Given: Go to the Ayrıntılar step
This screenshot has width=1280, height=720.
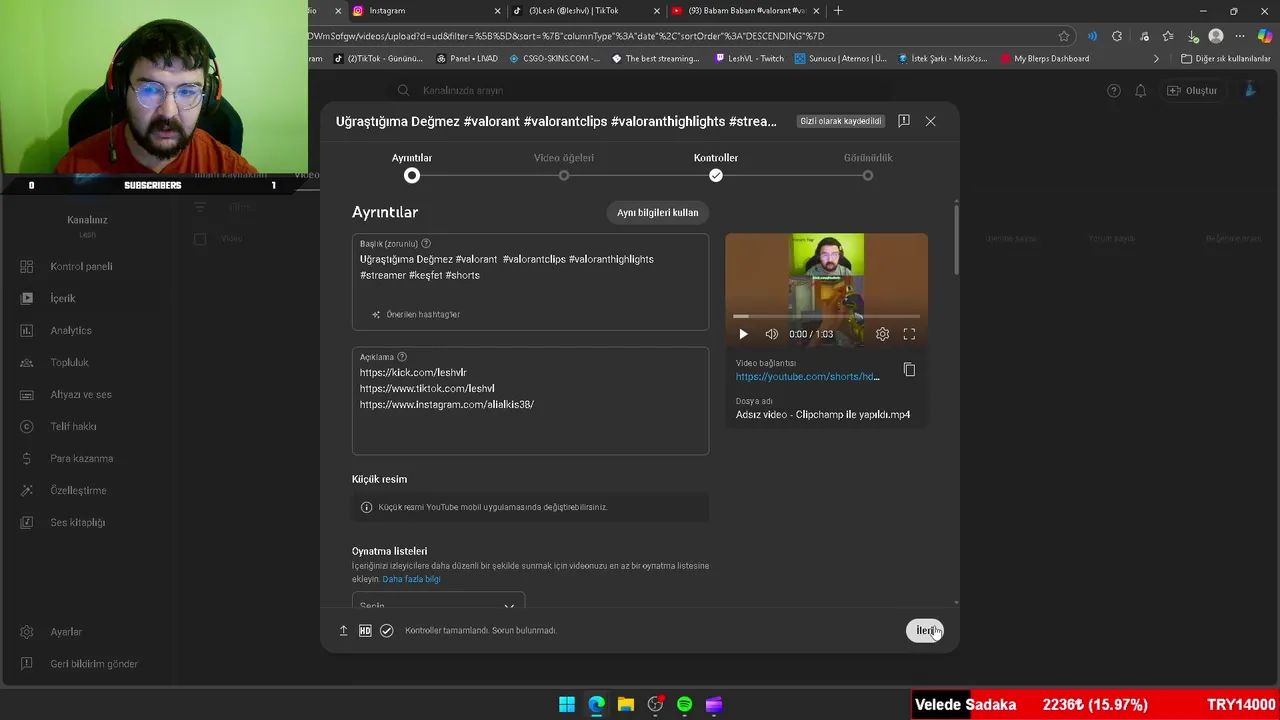Looking at the screenshot, I should [x=412, y=167].
